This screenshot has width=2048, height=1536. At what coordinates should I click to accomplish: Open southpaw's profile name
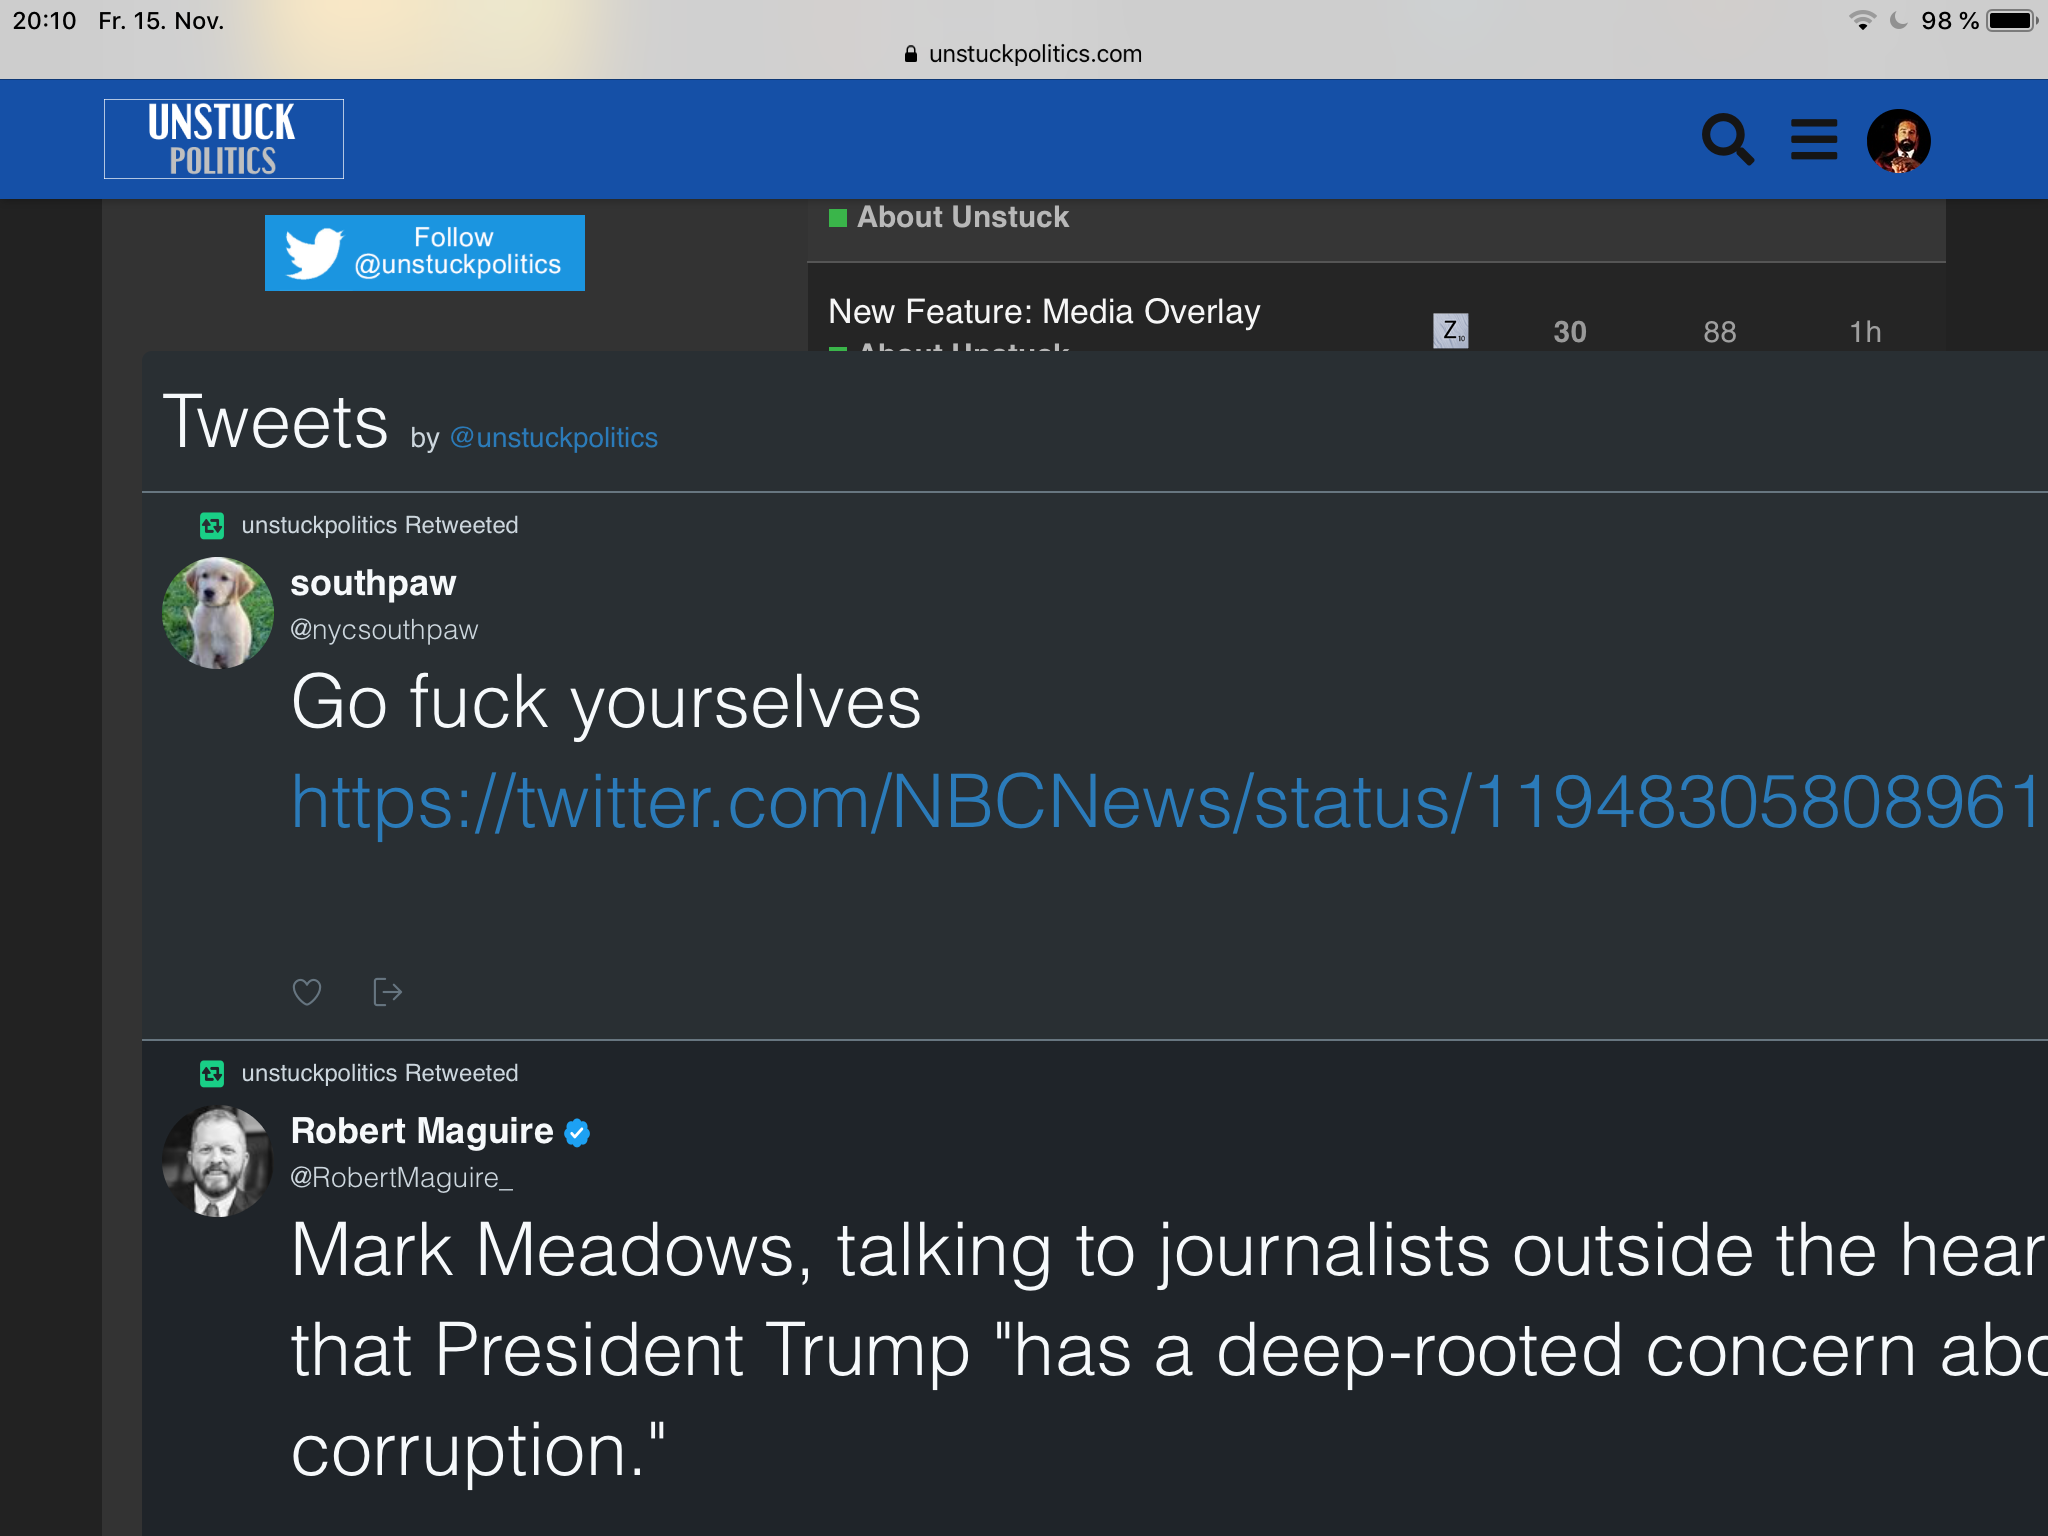(x=373, y=583)
